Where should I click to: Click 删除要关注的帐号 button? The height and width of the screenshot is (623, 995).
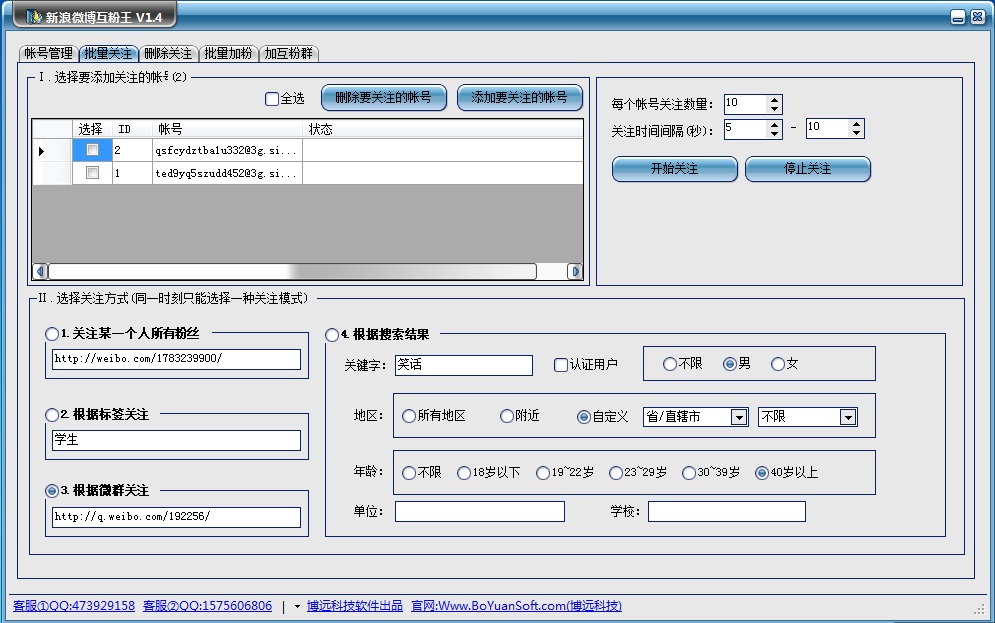(384, 98)
